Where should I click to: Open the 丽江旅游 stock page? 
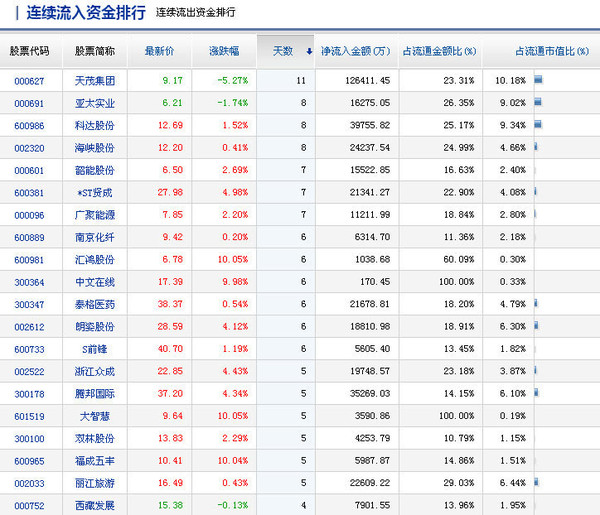coord(95,483)
